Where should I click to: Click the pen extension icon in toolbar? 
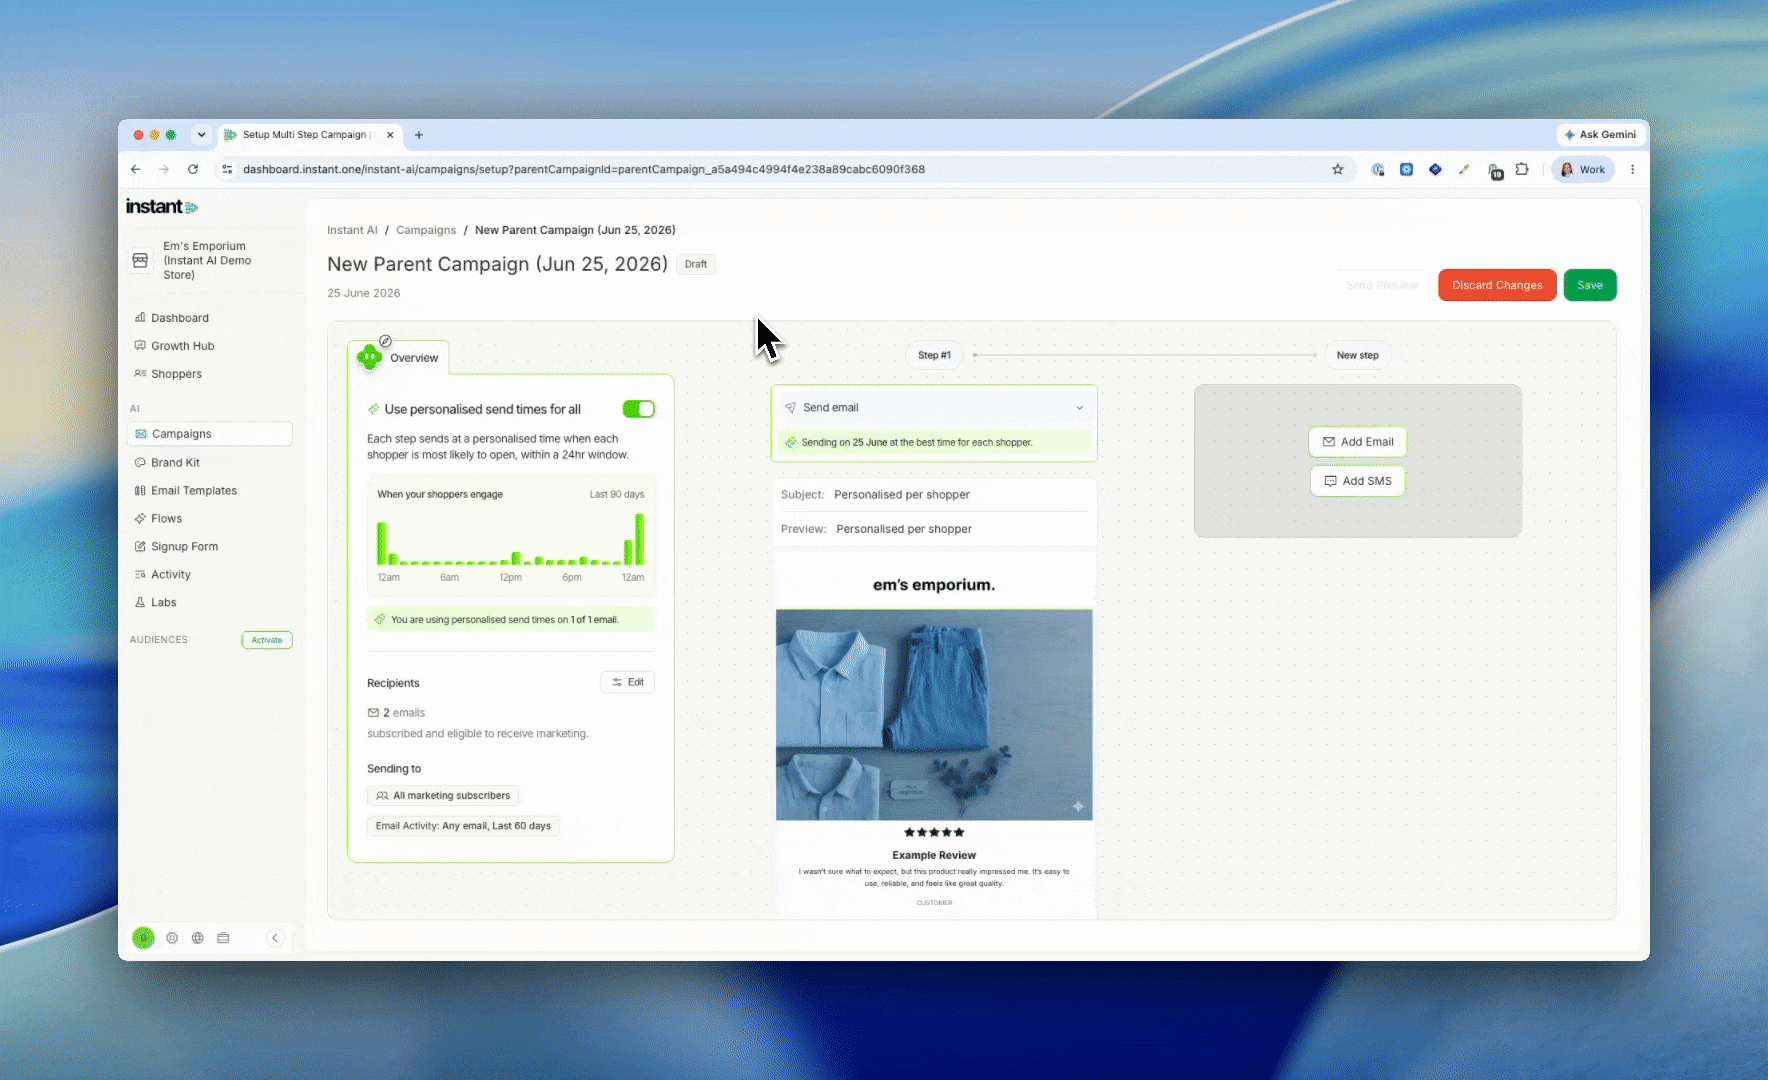1464,169
